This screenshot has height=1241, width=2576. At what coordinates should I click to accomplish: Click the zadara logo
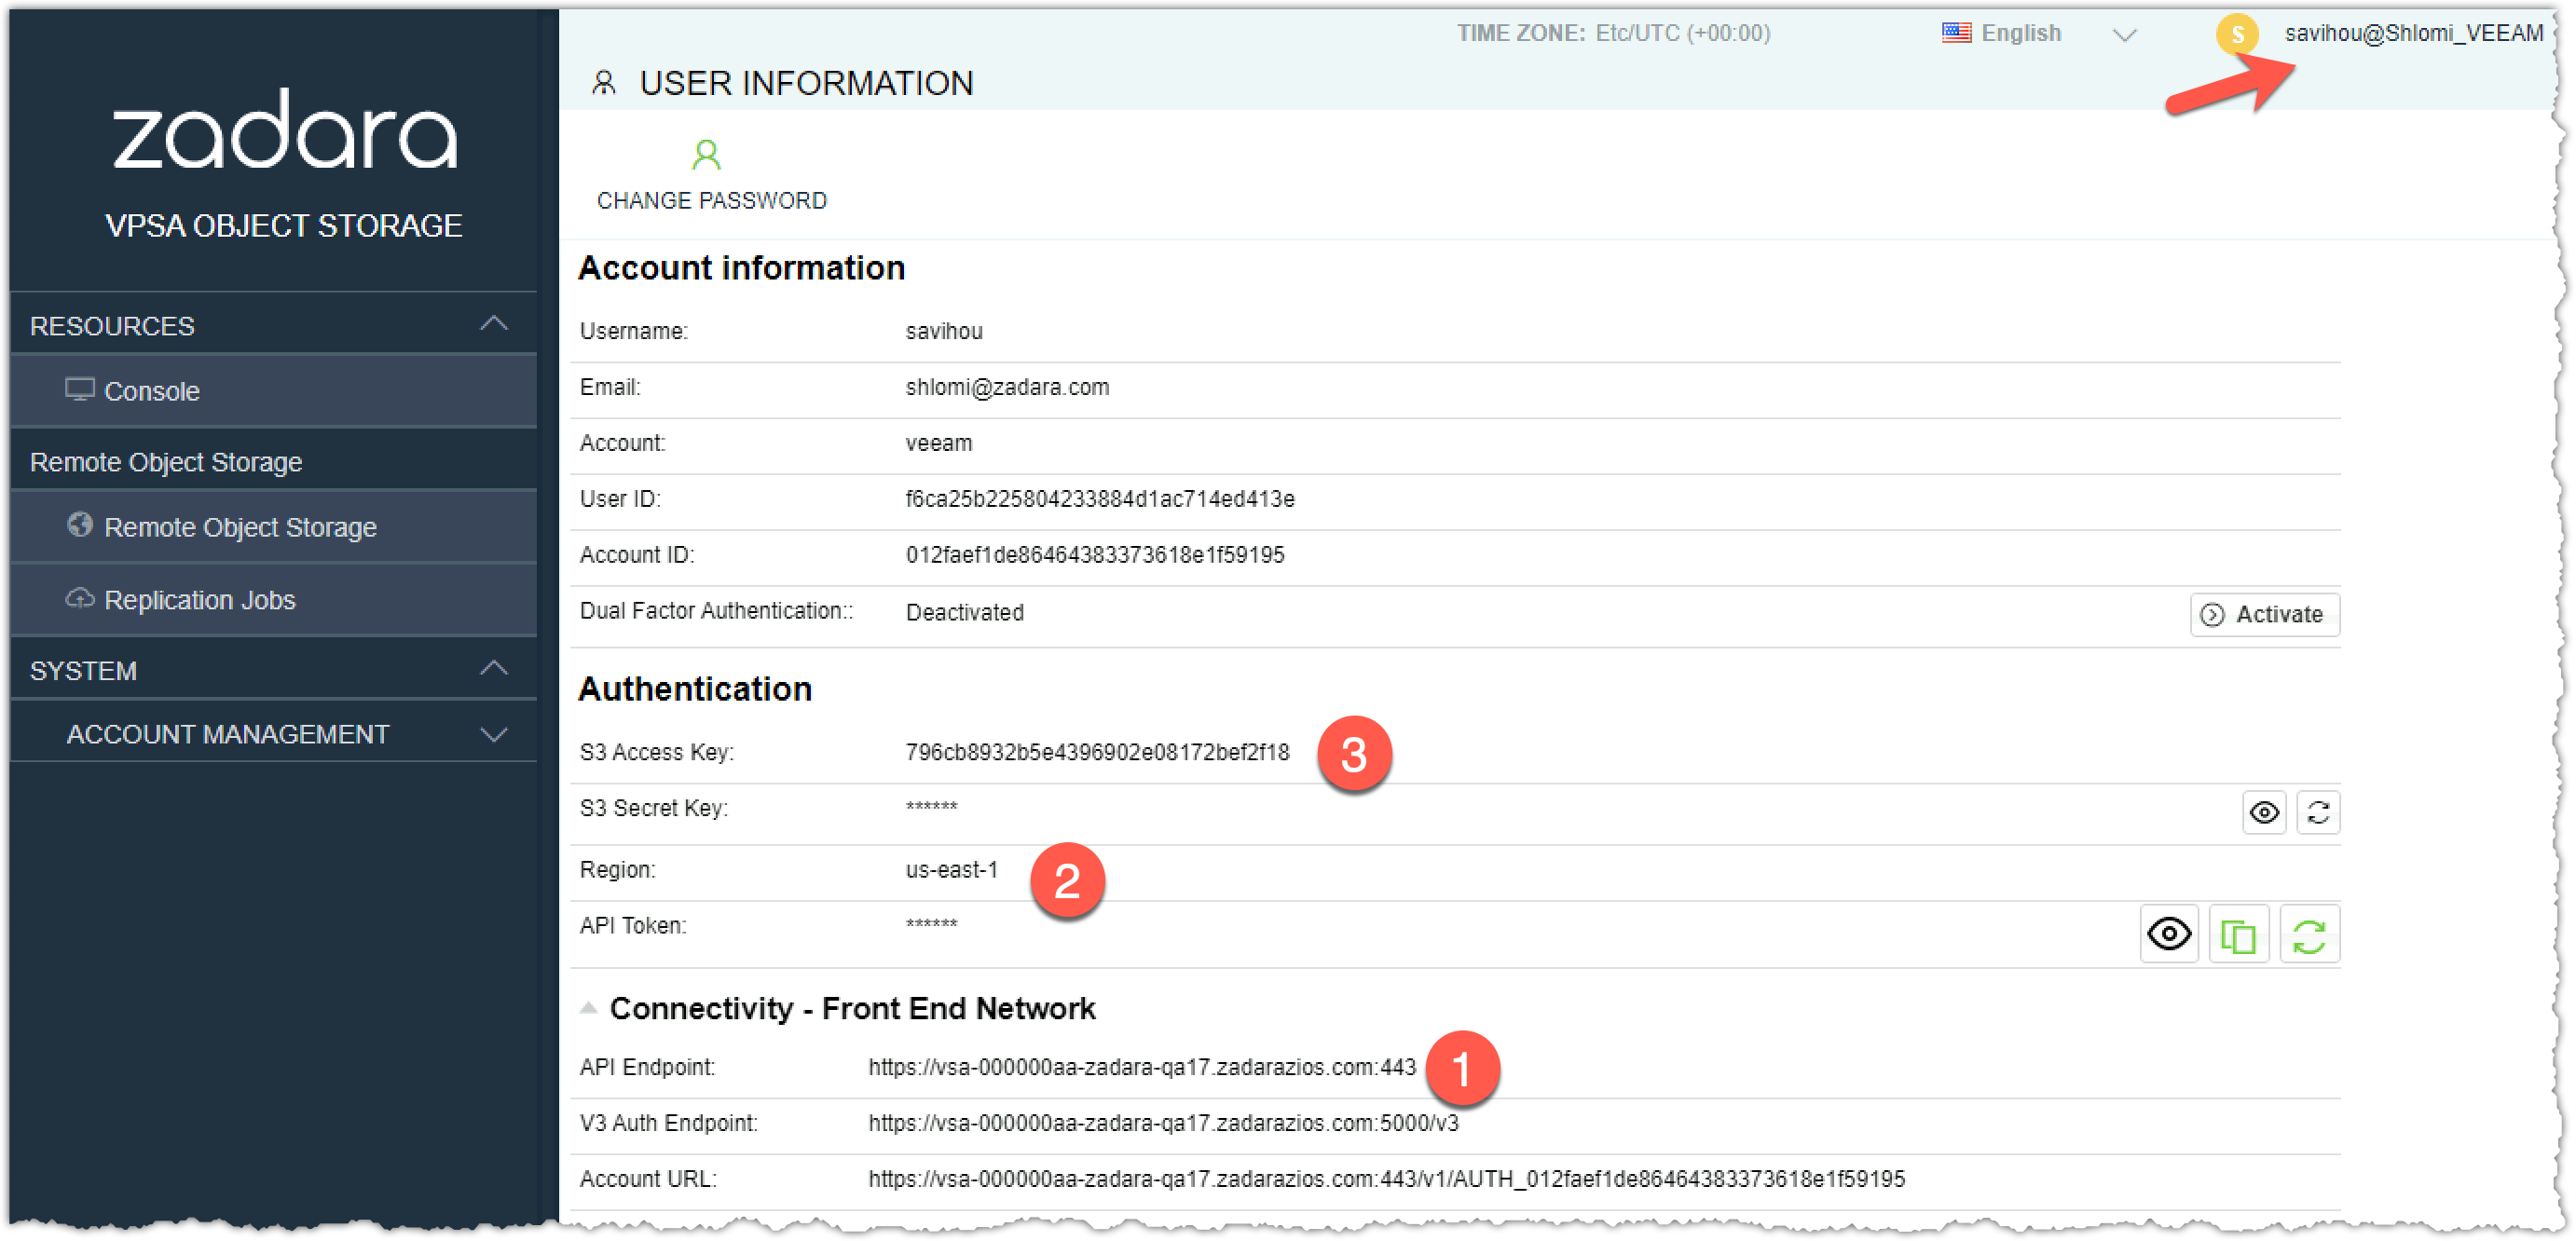click(x=285, y=130)
